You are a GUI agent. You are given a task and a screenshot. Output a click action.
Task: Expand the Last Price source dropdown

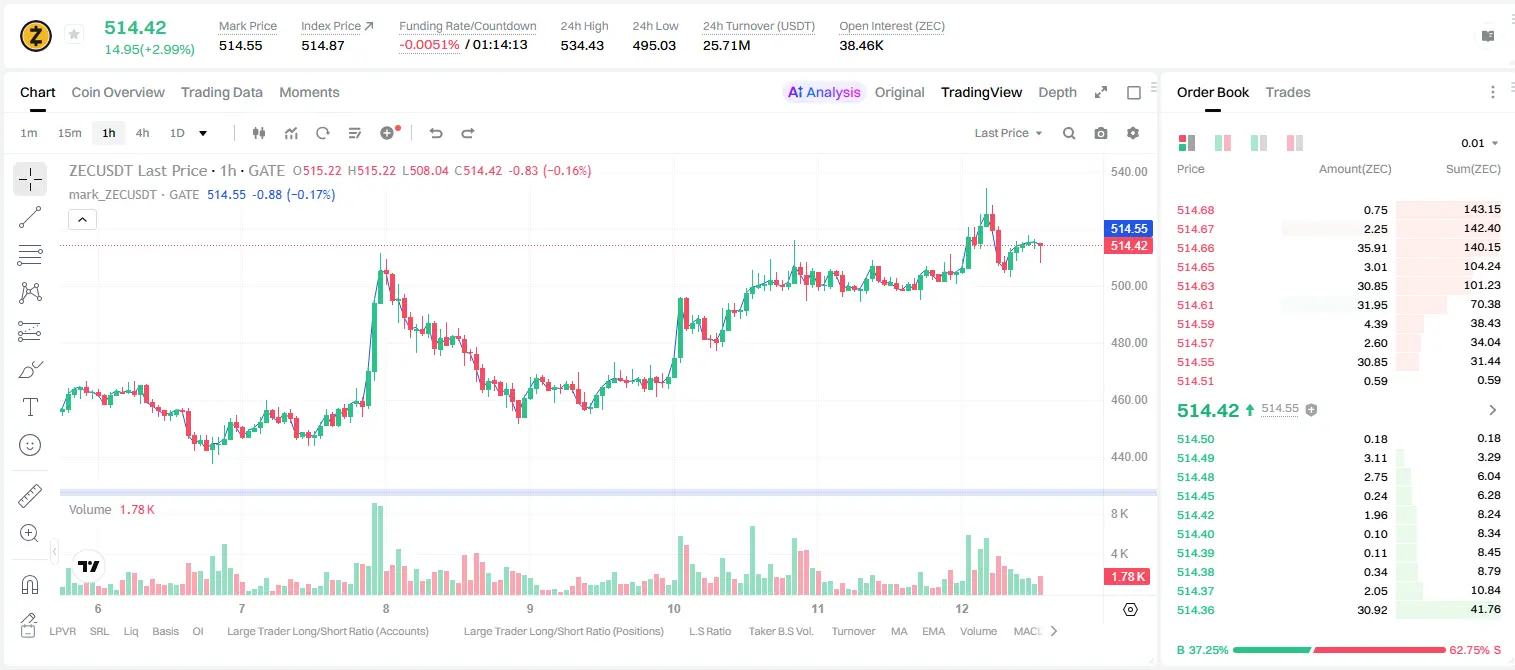pos(1008,133)
